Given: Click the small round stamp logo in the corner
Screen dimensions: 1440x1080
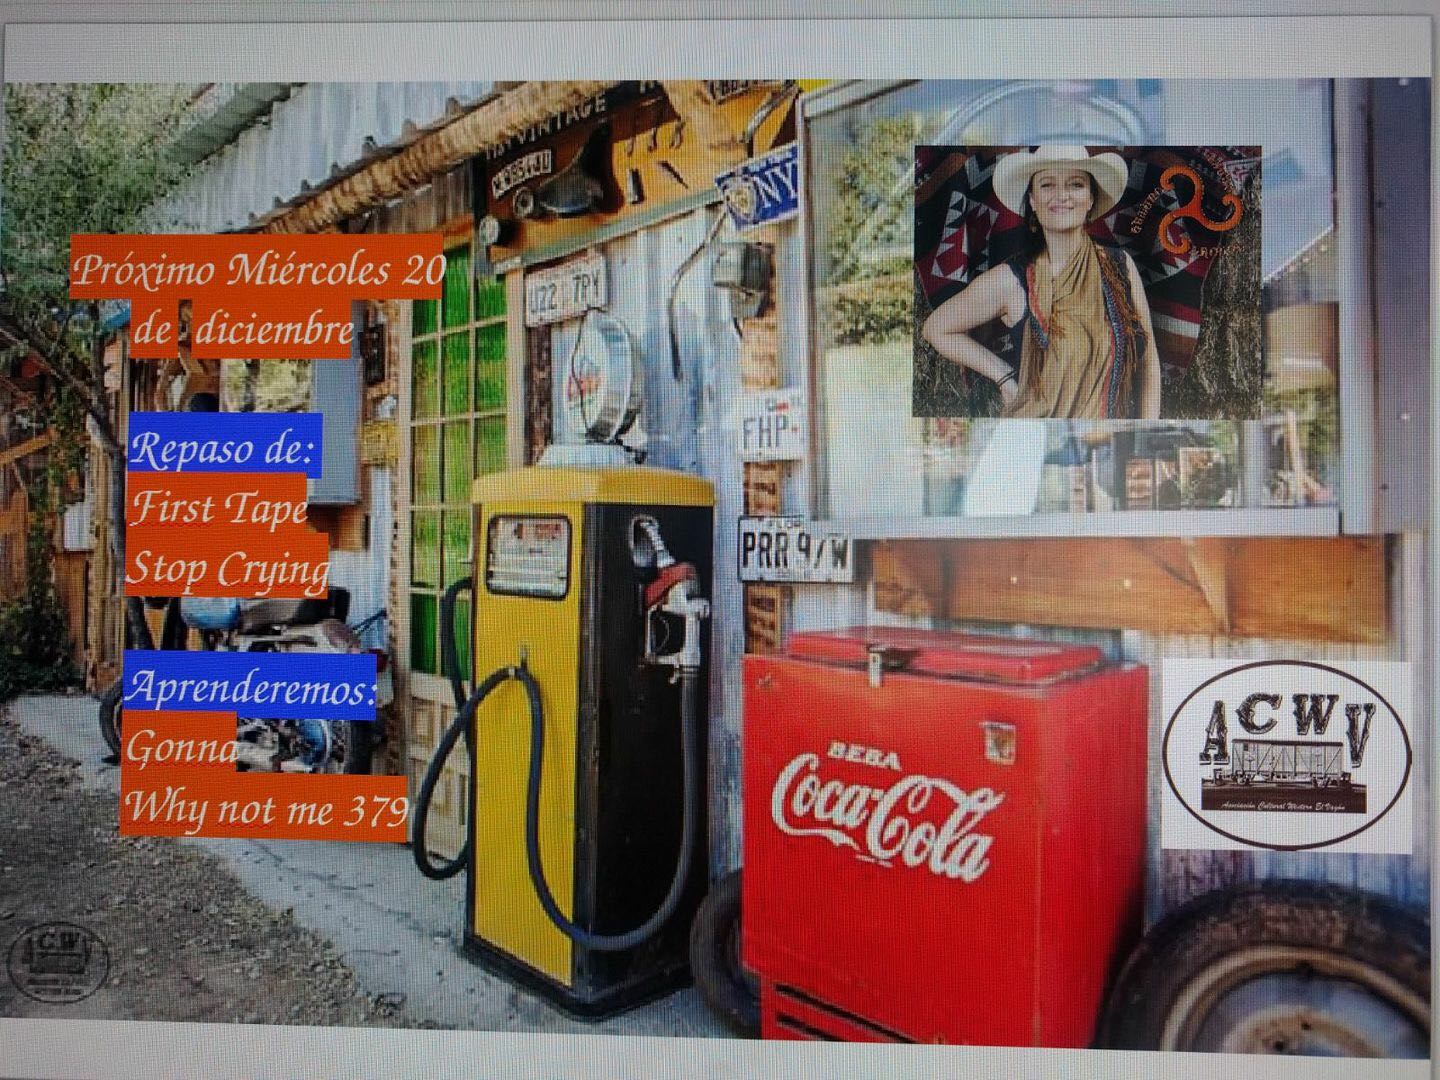Looking at the screenshot, I should [58, 960].
